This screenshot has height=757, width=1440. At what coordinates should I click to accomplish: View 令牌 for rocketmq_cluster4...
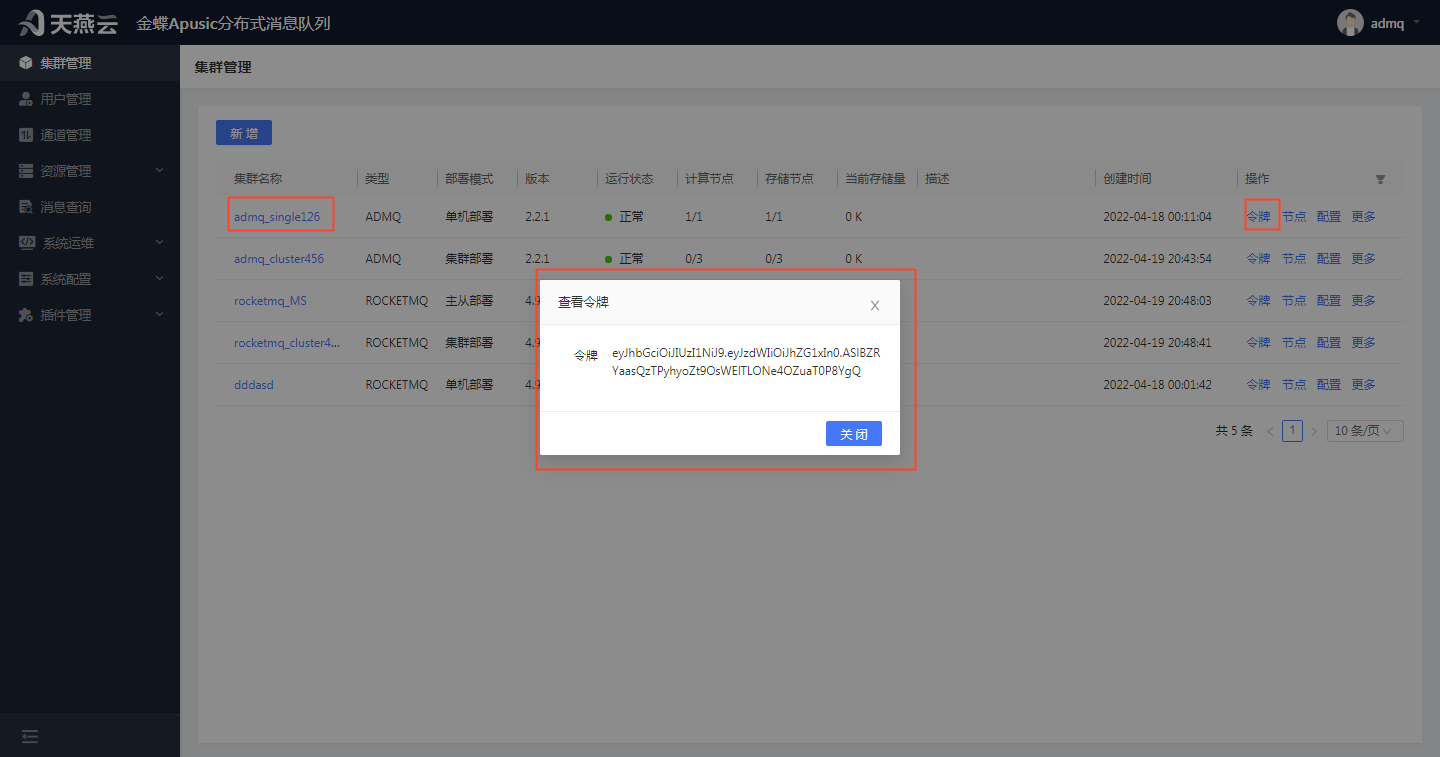1258,342
